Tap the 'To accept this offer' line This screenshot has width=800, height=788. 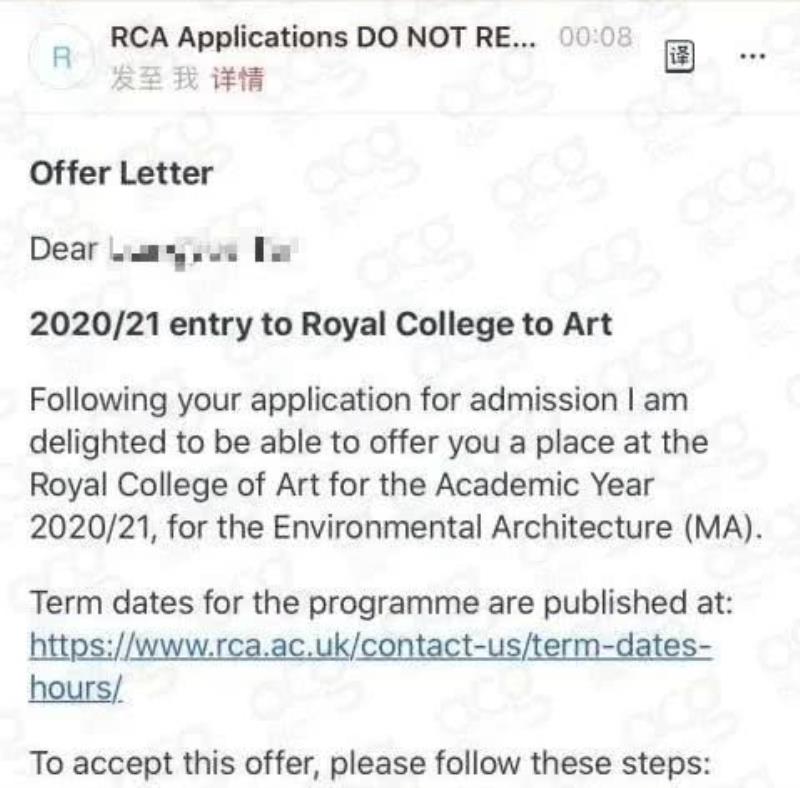point(369,765)
